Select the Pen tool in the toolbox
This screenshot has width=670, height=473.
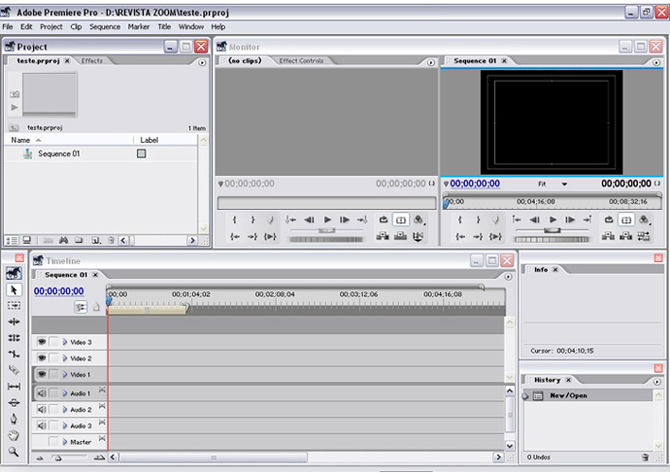(x=14, y=418)
